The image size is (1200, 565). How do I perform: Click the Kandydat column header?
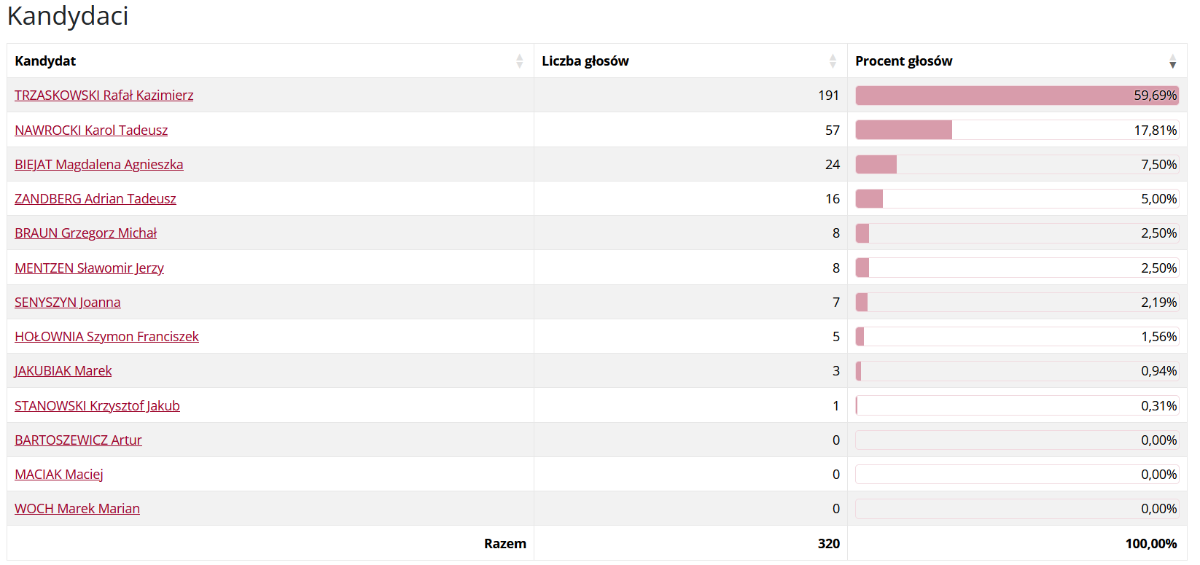click(x=46, y=61)
